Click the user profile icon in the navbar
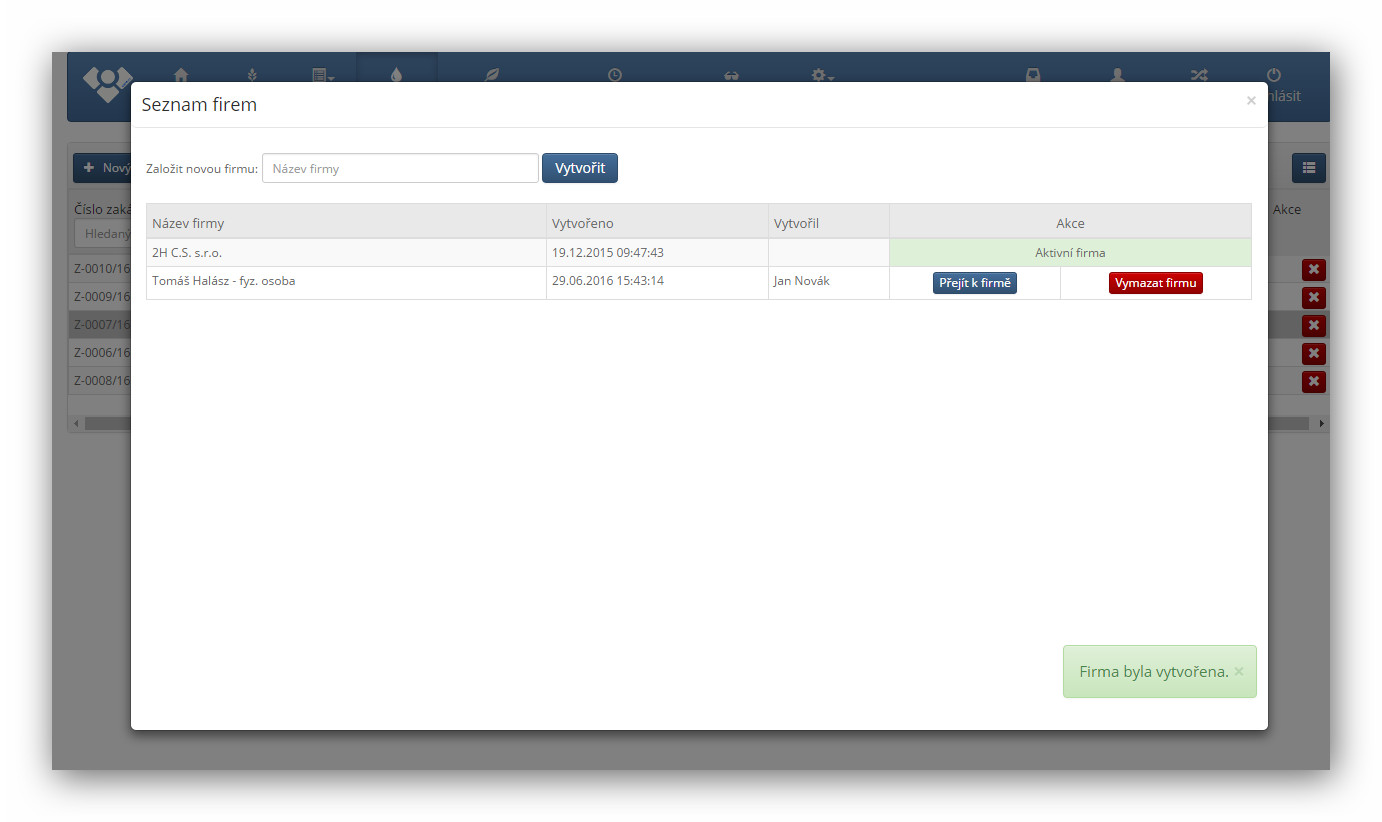Screen dimensions: 1382x822 1117,74
